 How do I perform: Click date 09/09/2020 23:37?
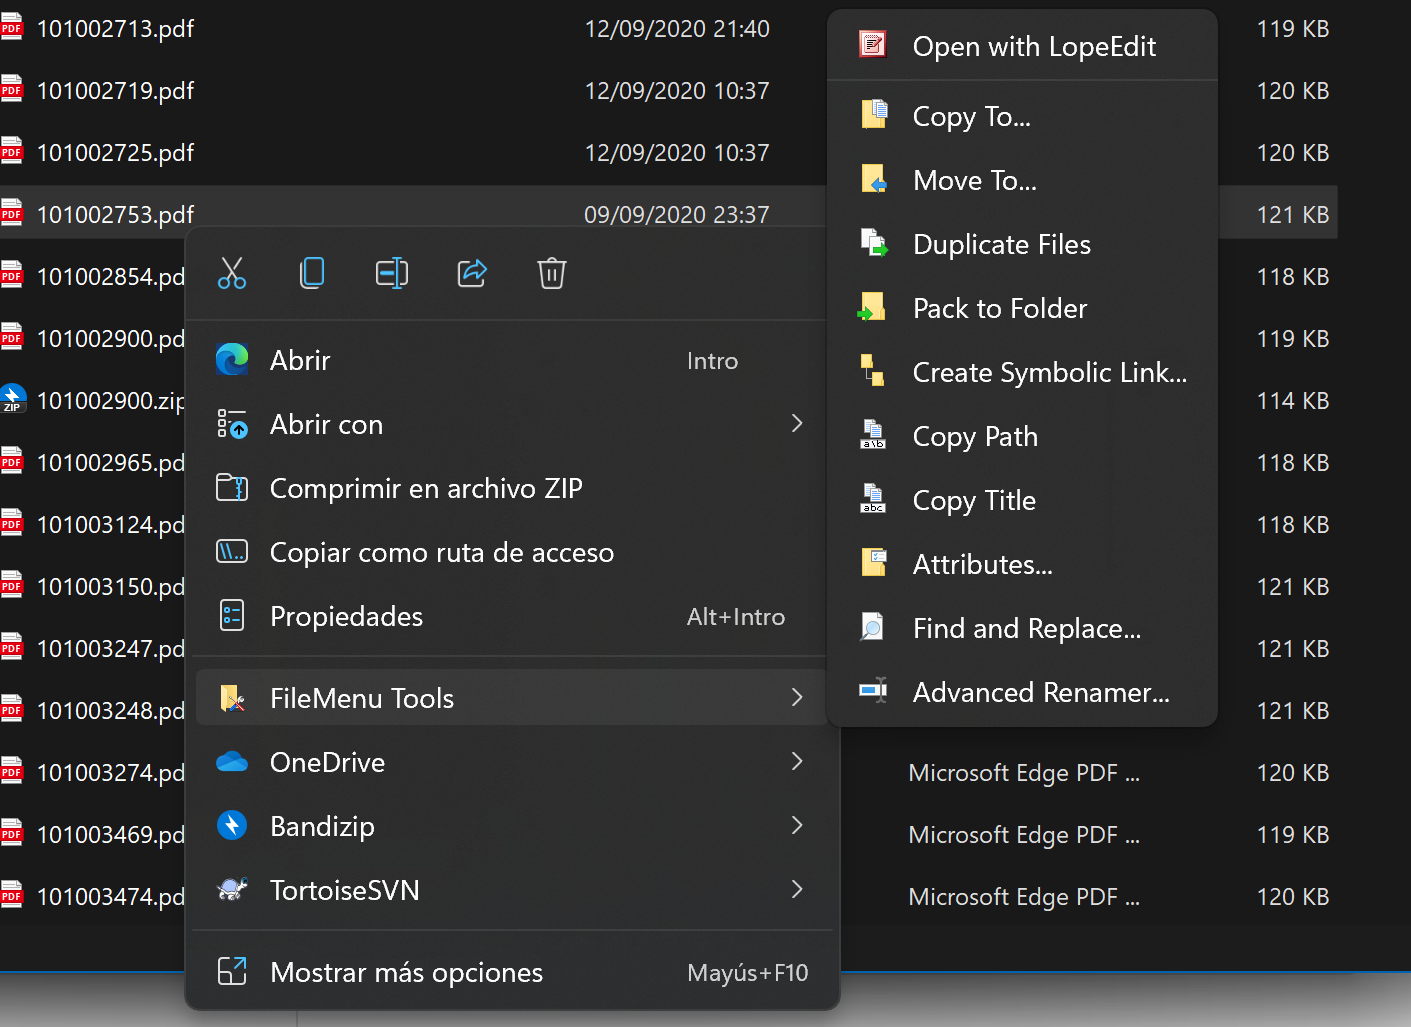pos(677,215)
